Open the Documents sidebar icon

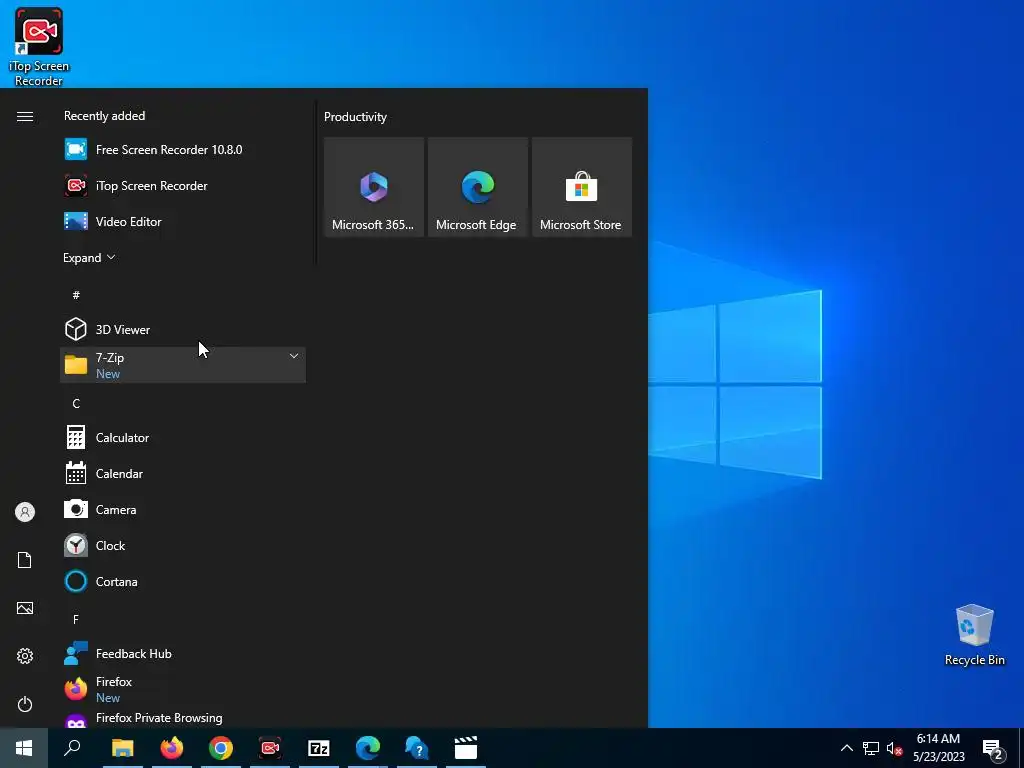click(25, 560)
